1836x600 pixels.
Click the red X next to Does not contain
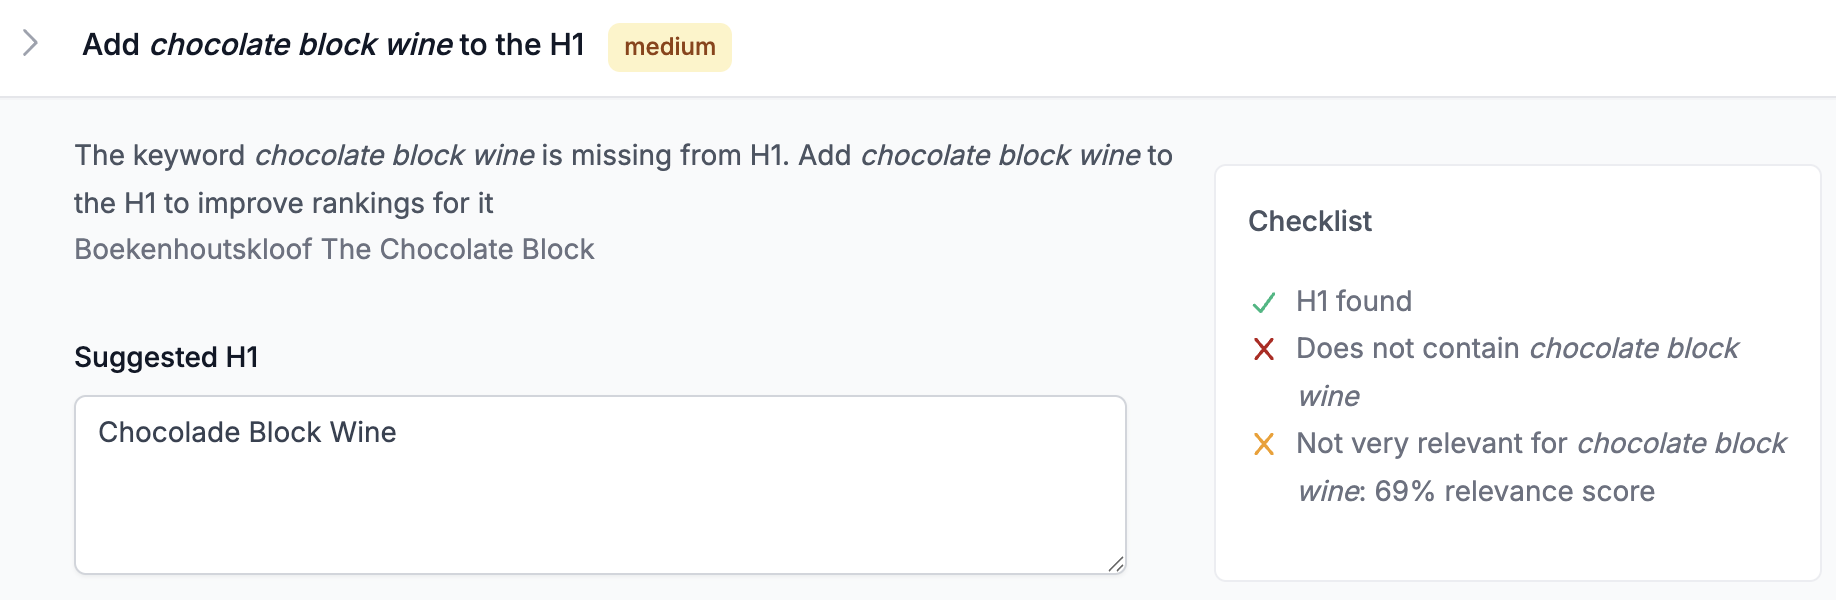pyautogui.click(x=1263, y=349)
